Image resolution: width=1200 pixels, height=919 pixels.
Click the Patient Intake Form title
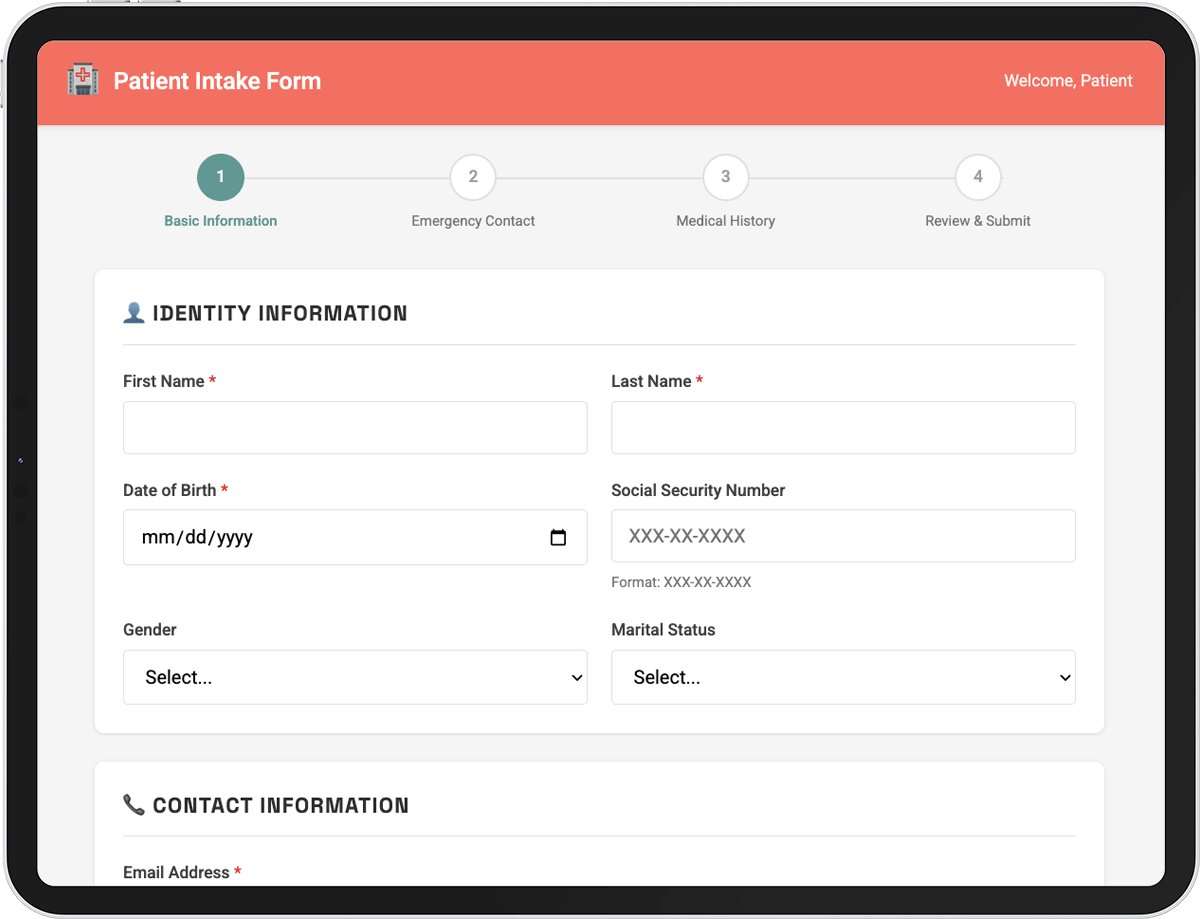pos(217,81)
